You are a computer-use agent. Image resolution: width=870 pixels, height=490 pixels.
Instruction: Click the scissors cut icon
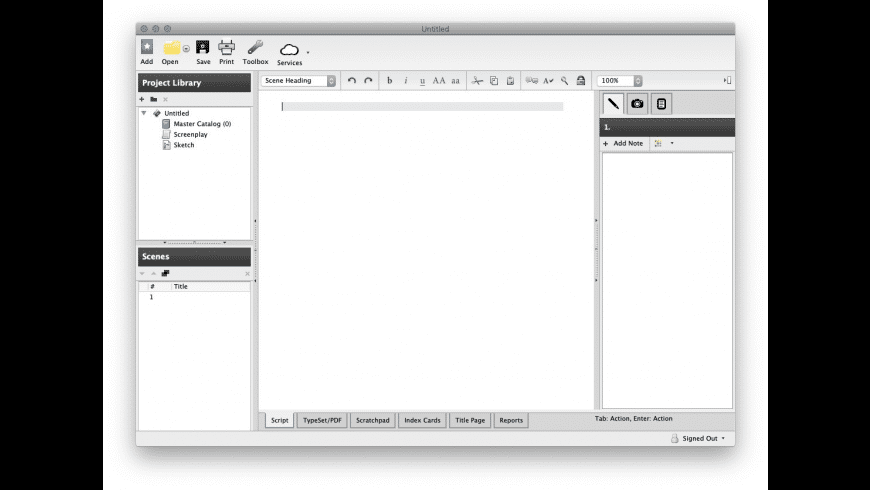477,81
